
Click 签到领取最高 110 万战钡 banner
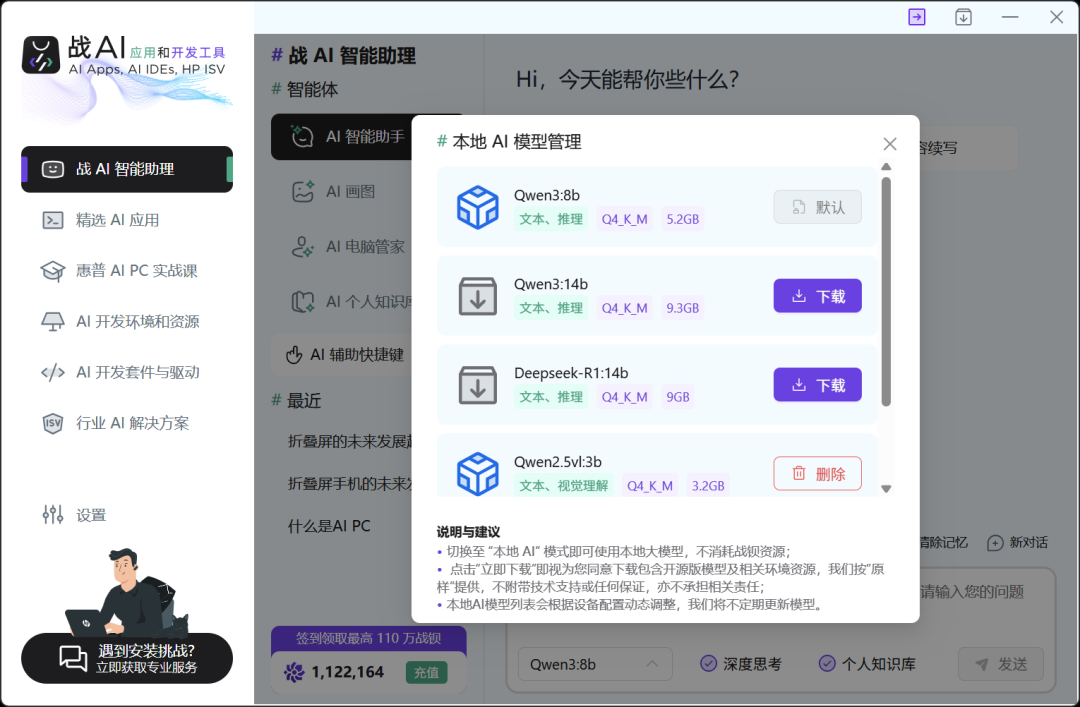368,639
